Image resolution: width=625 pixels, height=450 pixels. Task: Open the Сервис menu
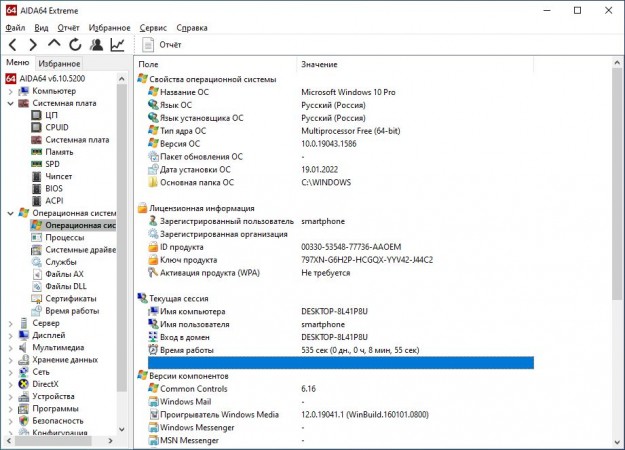click(x=154, y=28)
